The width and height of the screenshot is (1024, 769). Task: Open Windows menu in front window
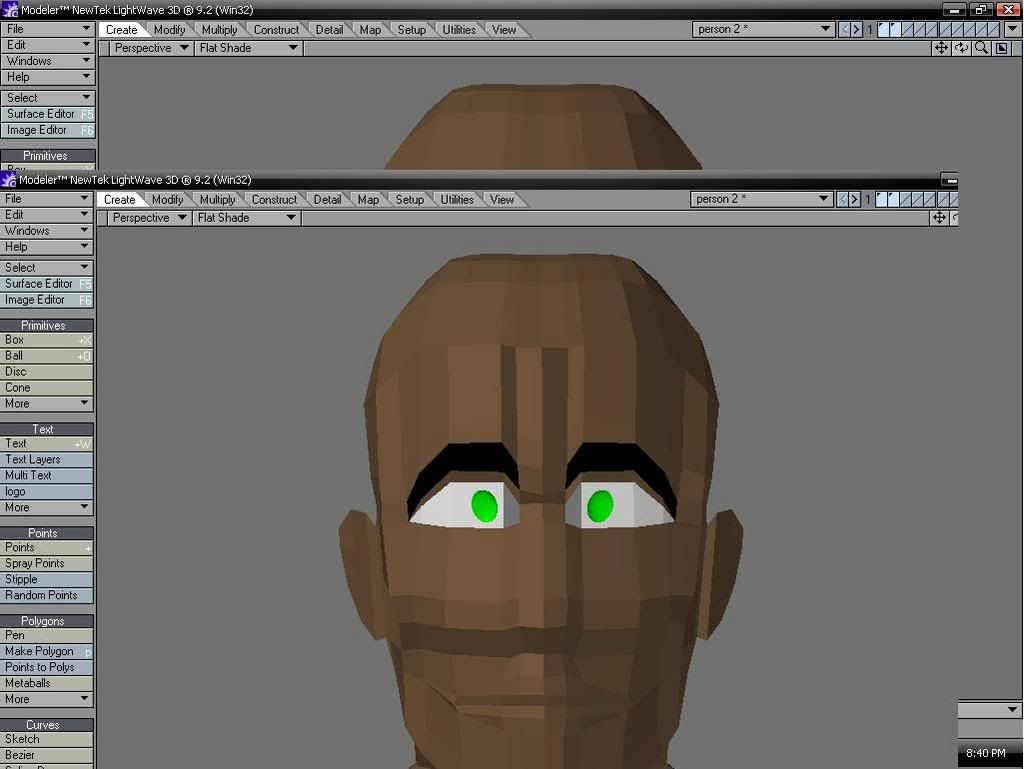click(x=47, y=230)
